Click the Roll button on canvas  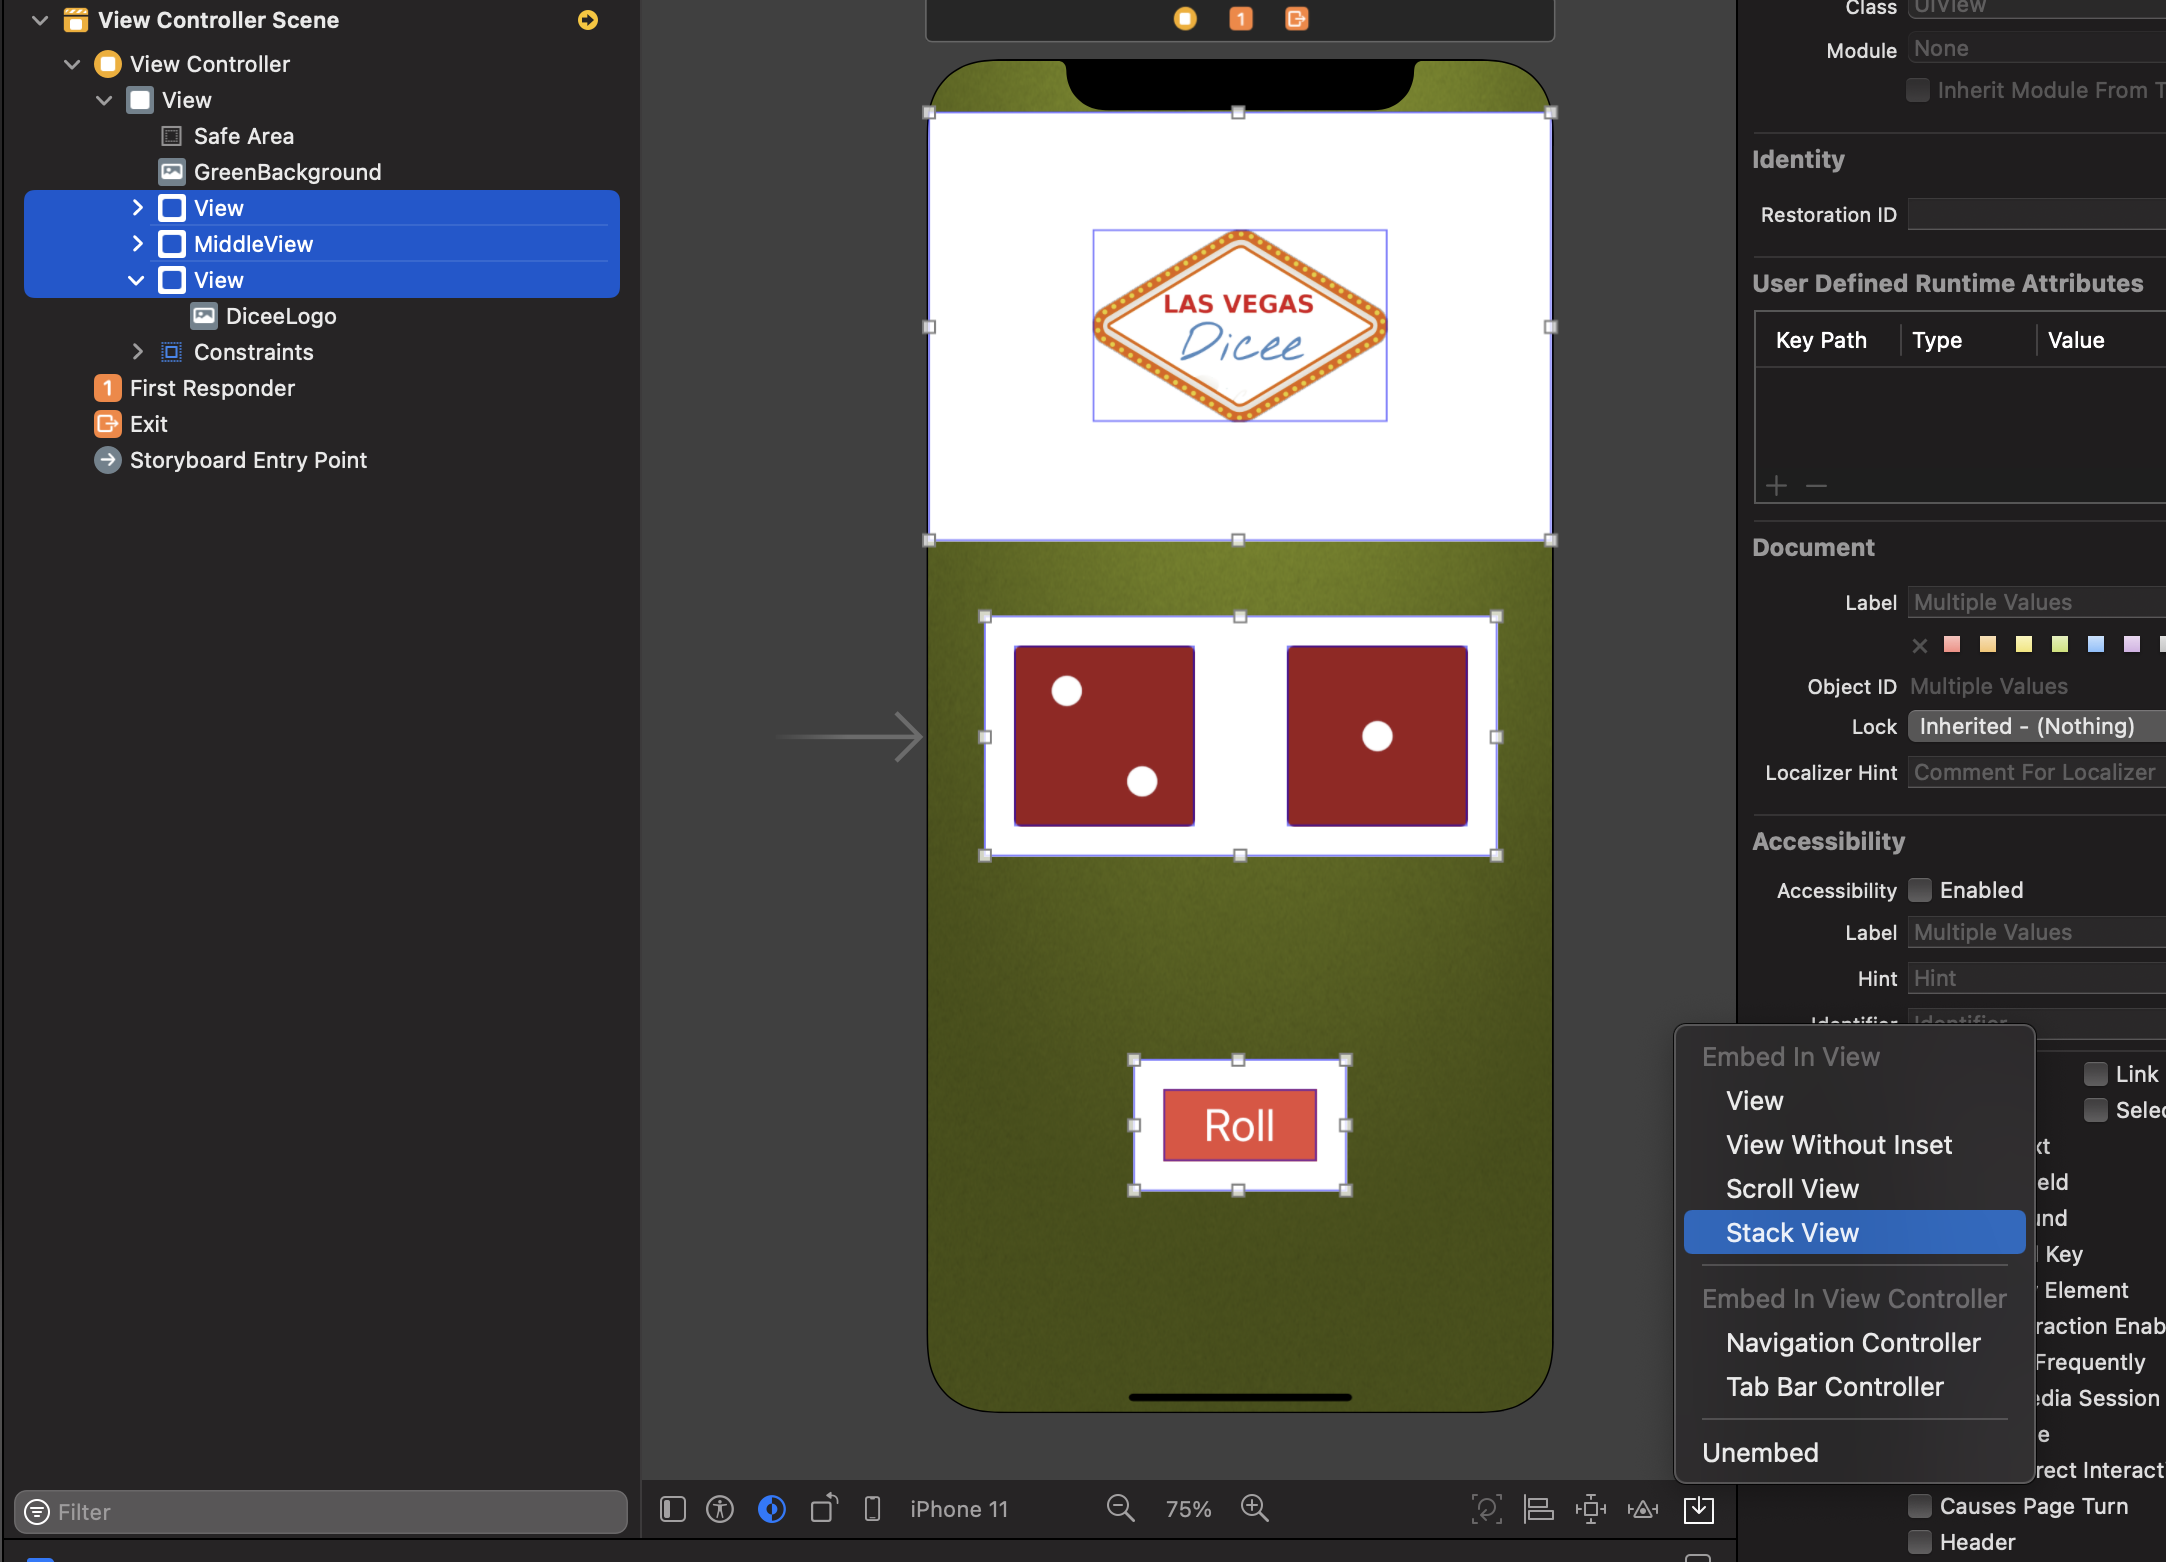(1239, 1126)
